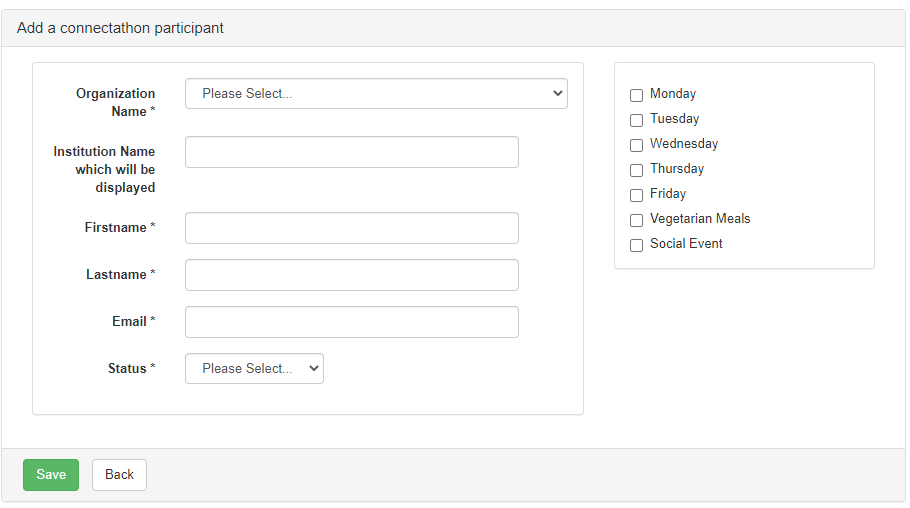Screen dimensions: 910x508
Task: Click the Back button
Action: tap(120, 475)
